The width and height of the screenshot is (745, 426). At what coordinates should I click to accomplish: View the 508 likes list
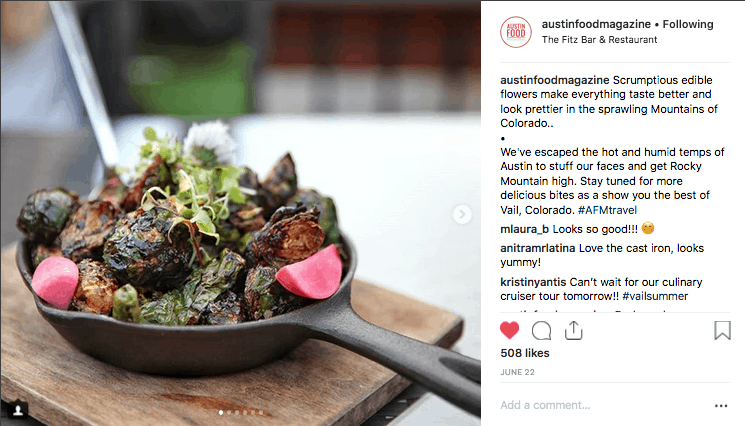coord(525,353)
